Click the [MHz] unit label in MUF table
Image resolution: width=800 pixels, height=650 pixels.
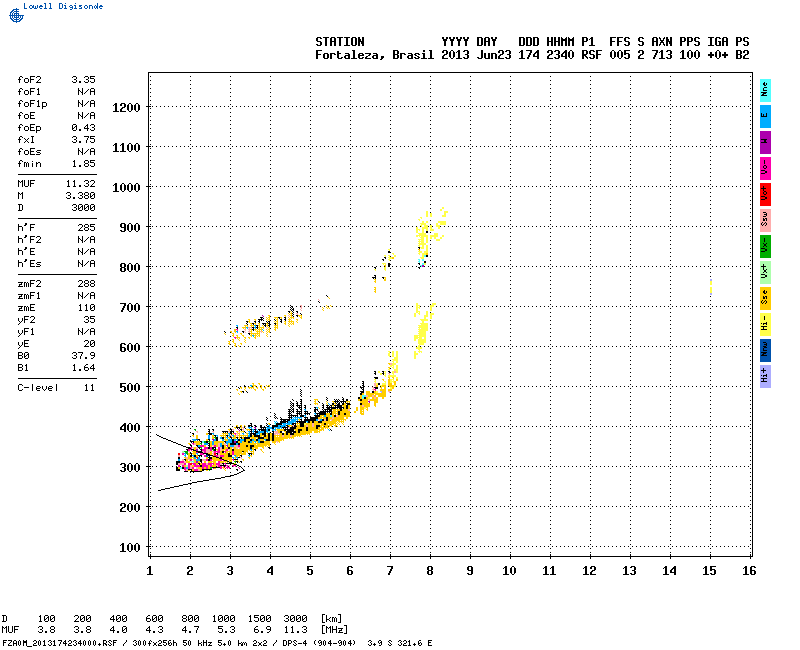pyautogui.click(x=334, y=630)
